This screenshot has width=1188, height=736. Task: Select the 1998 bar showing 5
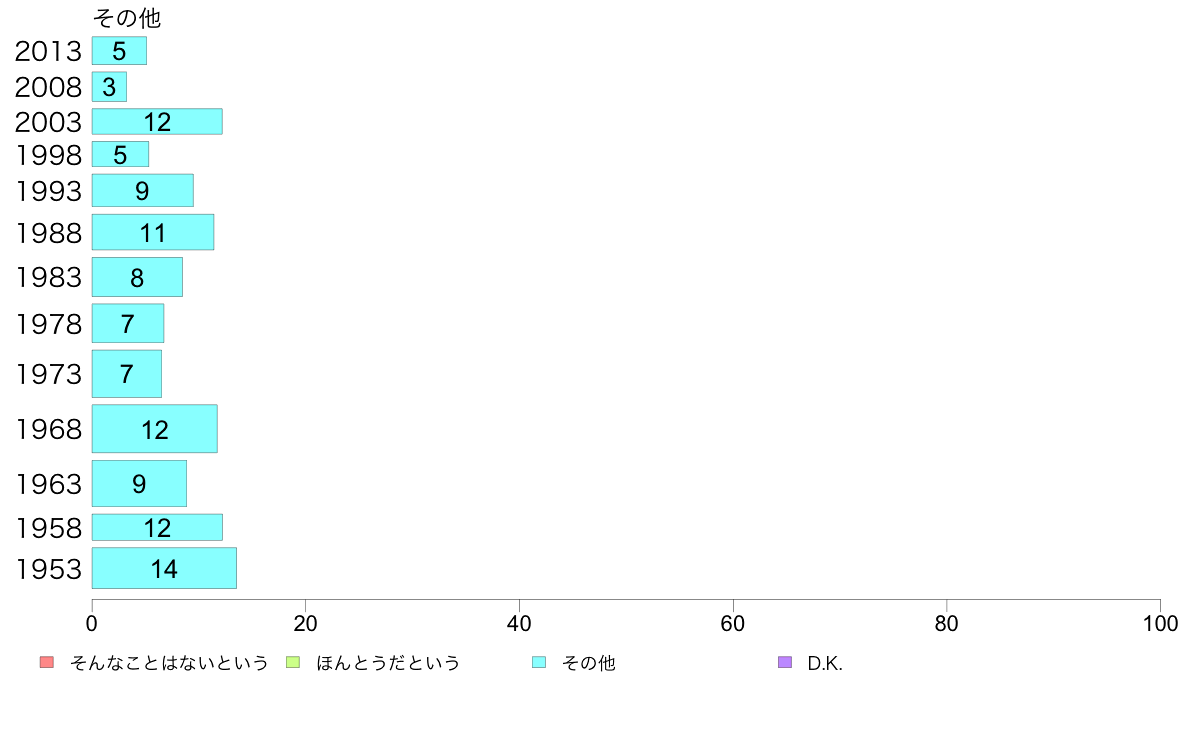pyautogui.click(x=120, y=155)
